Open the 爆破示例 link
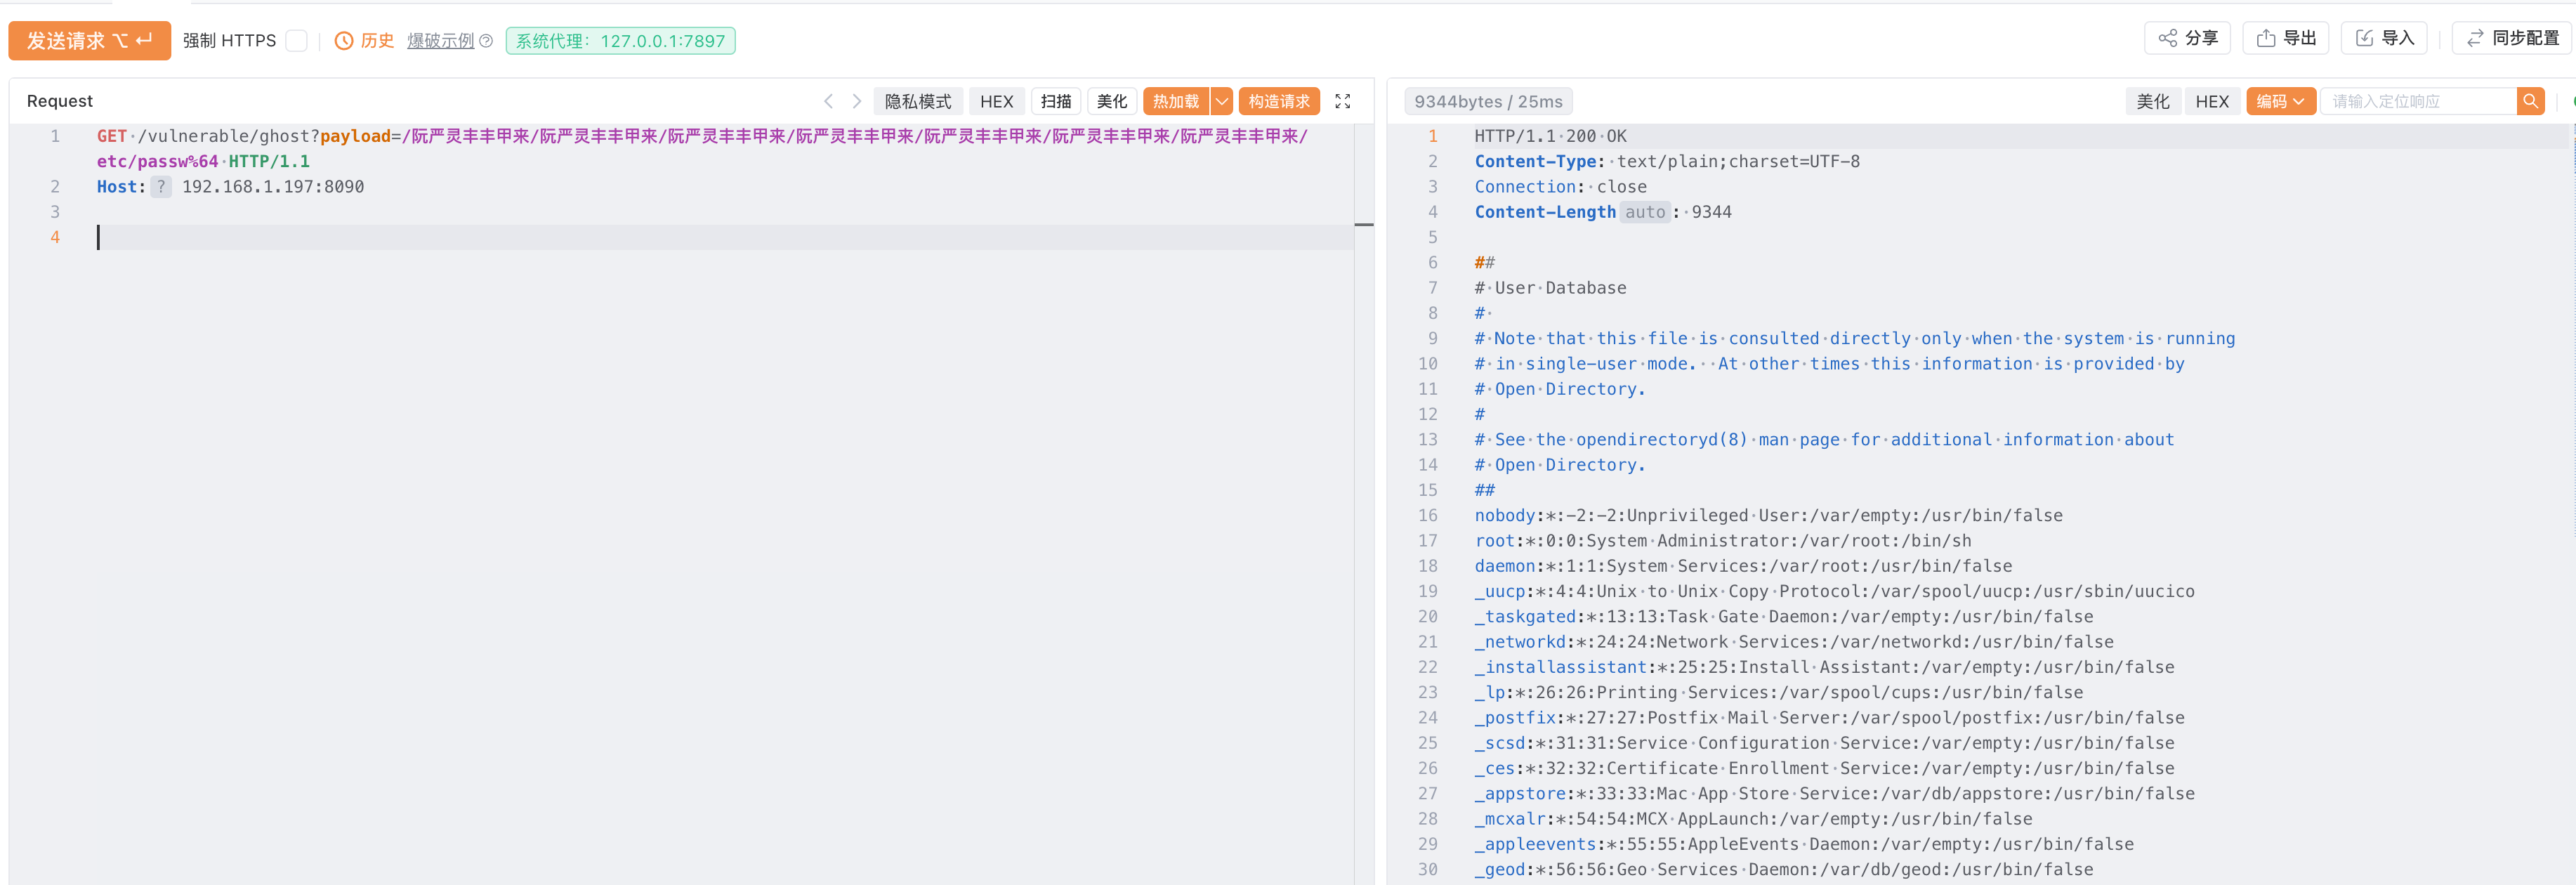Image resolution: width=2576 pixels, height=885 pixels. click(x=440, y=41)
